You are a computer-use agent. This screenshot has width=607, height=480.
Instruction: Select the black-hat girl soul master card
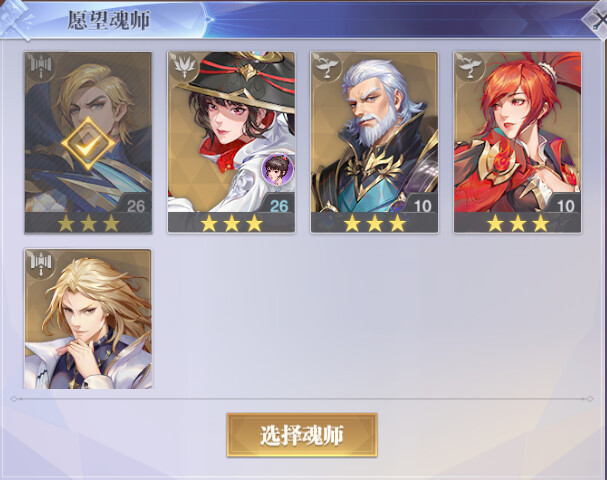231,142
